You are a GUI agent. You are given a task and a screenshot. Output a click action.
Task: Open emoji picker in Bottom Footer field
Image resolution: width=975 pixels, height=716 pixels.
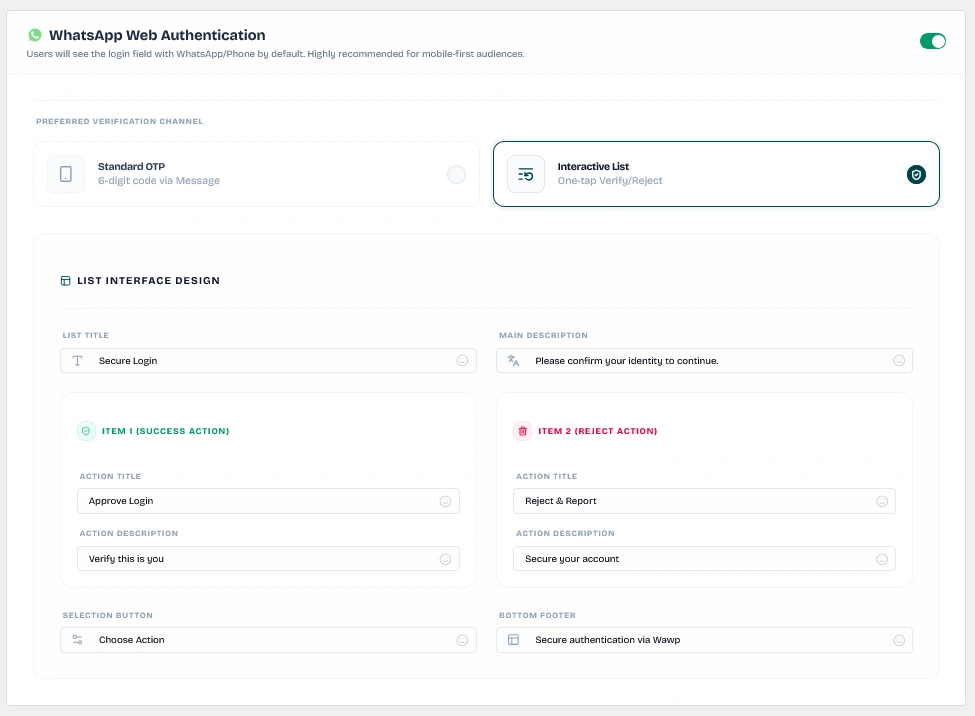coord(899,640)
